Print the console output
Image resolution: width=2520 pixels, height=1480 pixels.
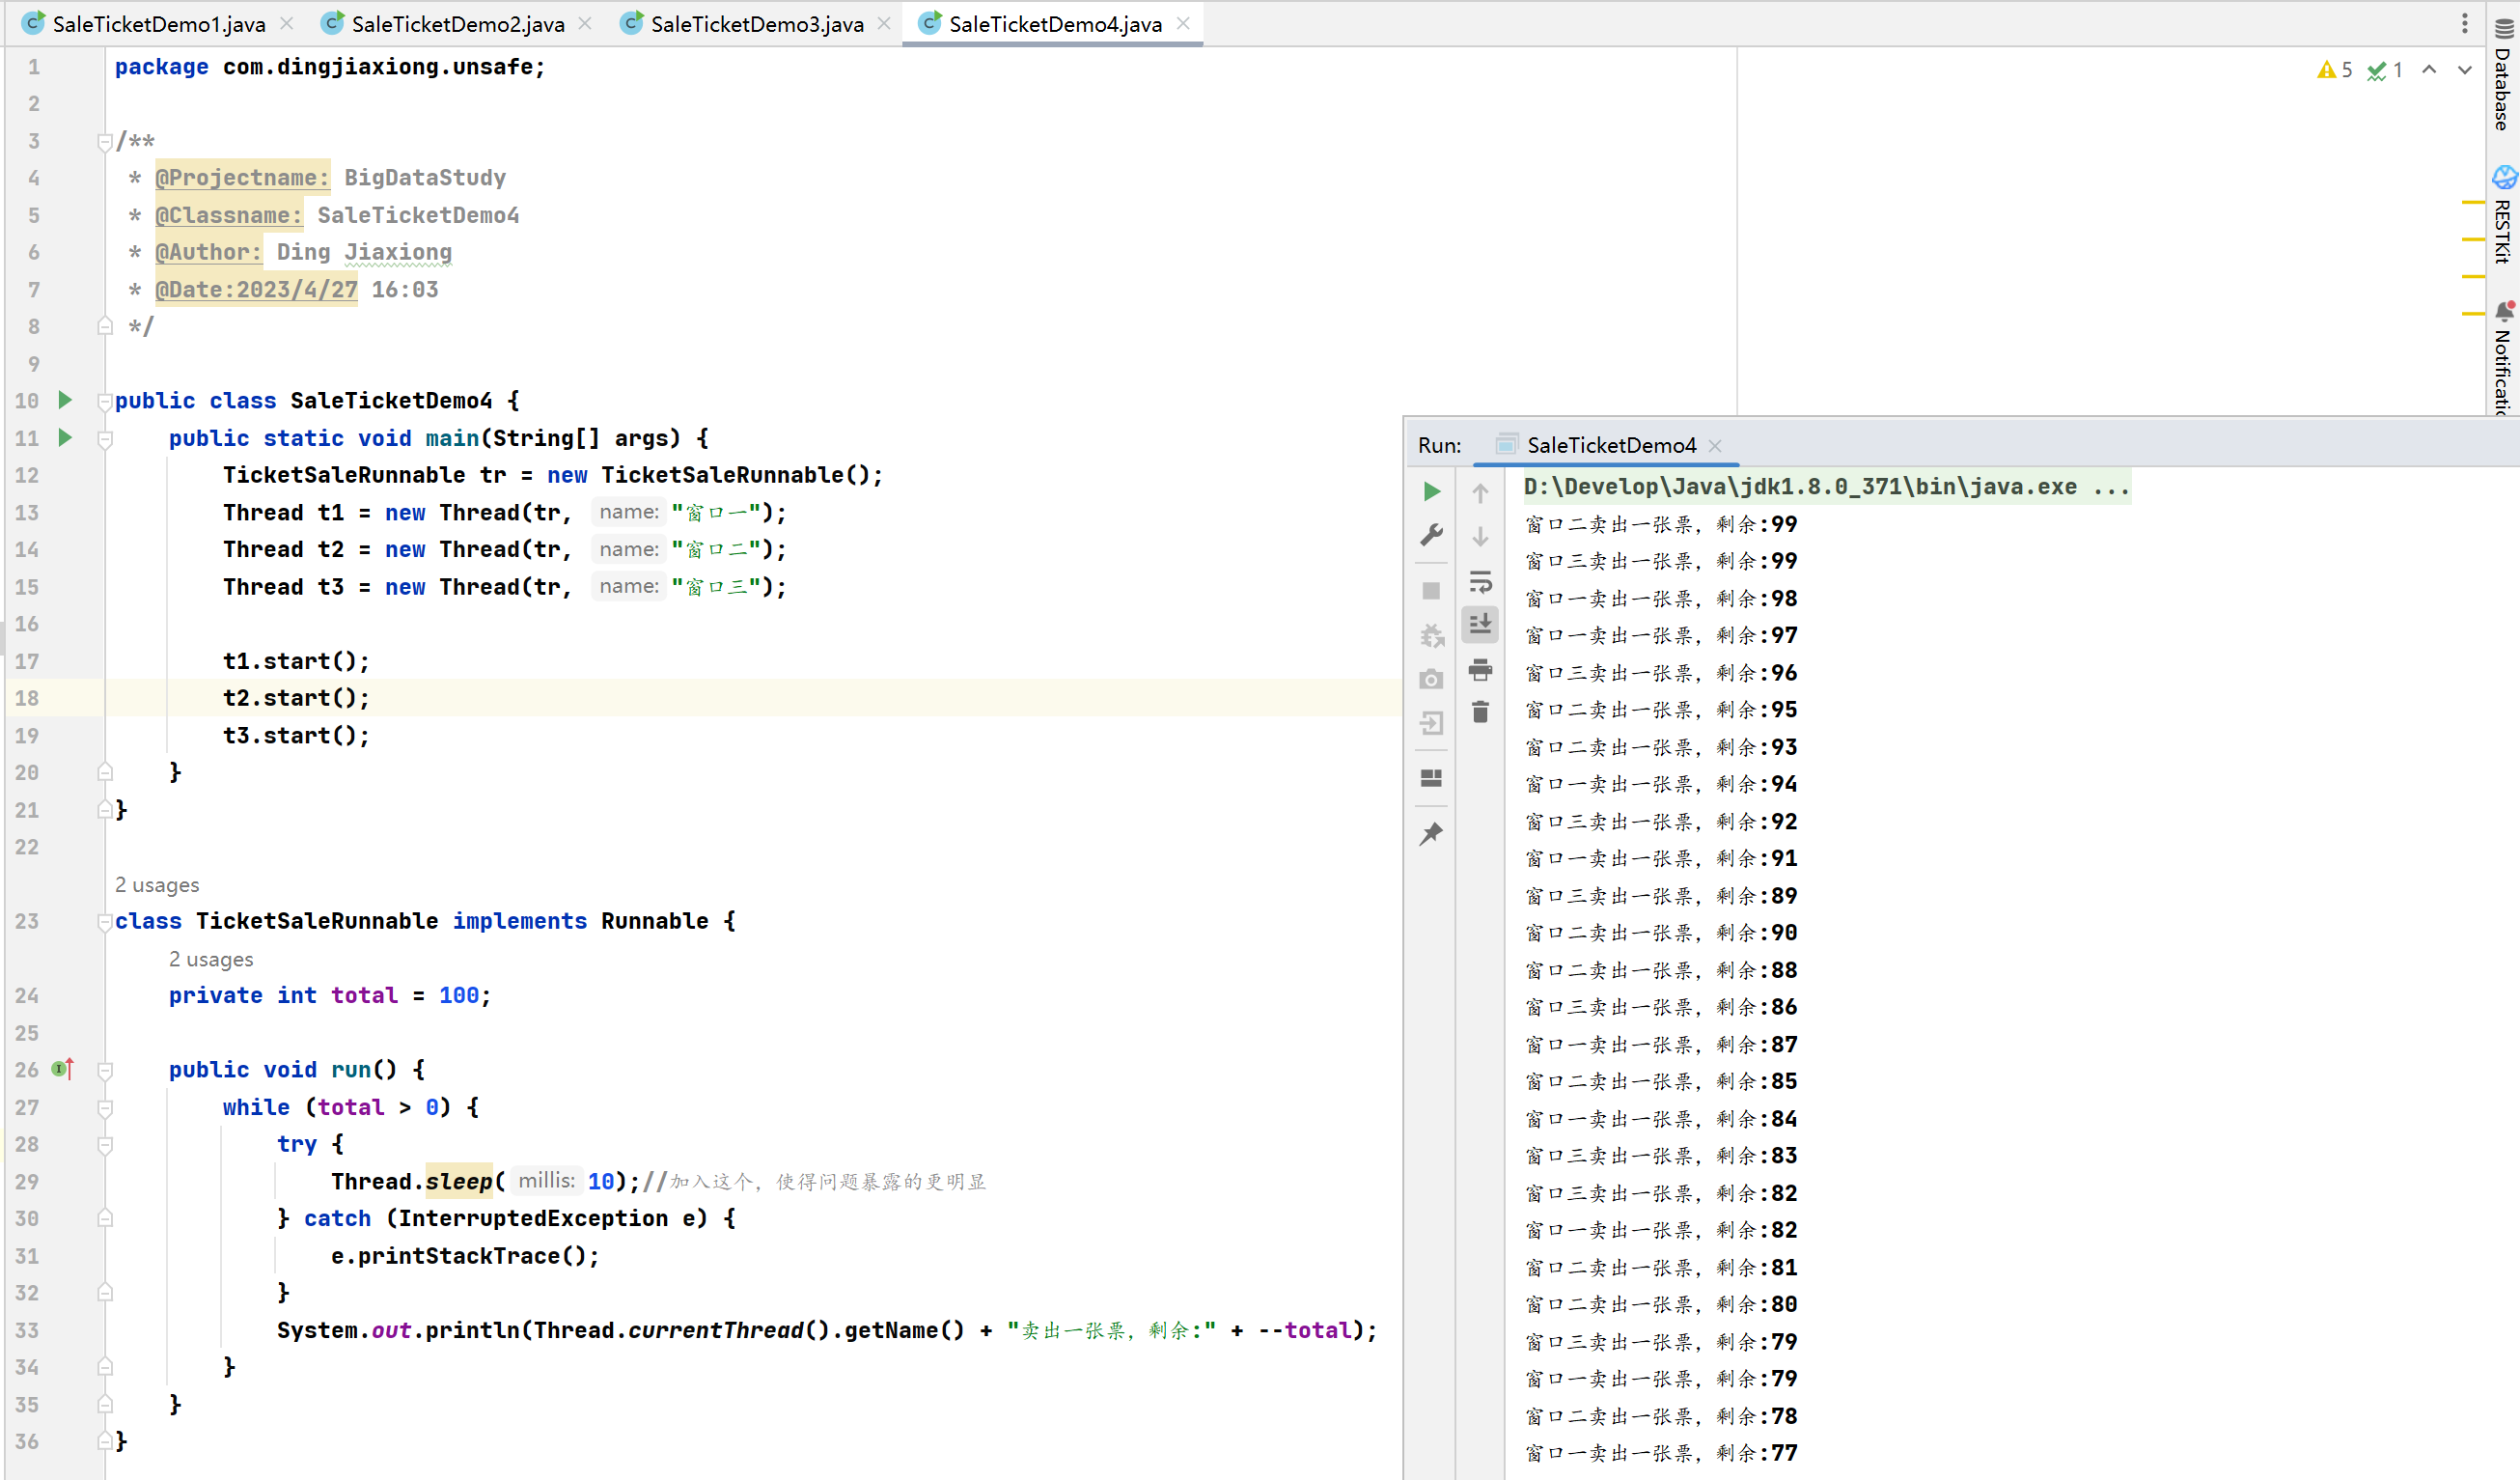[1480, 669]
